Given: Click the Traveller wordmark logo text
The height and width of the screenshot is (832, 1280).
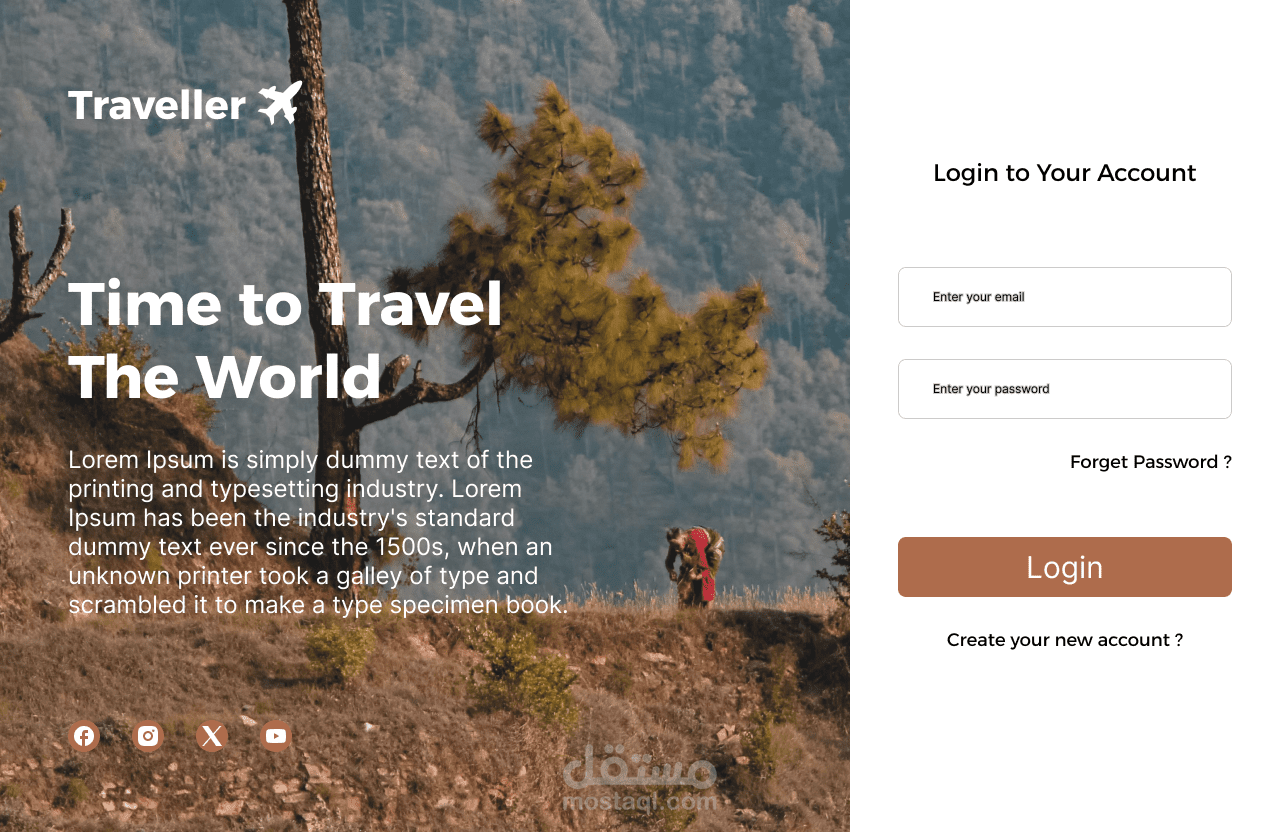Looking at the screenshot, I should pos(157,105).
